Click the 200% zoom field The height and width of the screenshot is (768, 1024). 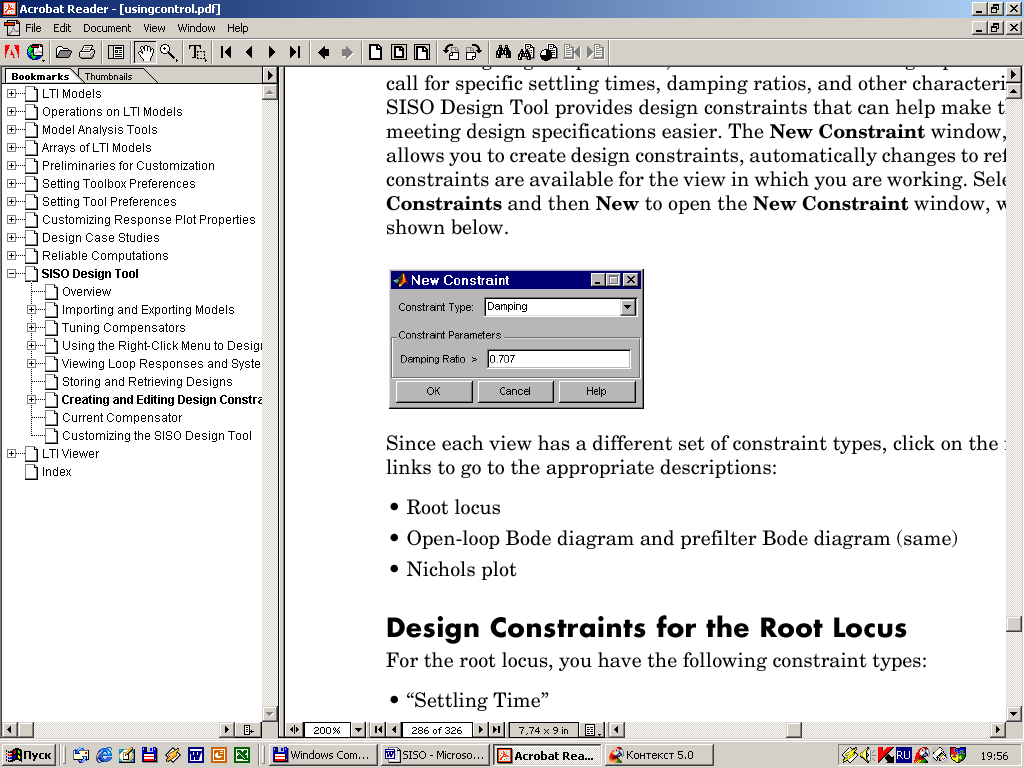[327, 730]
